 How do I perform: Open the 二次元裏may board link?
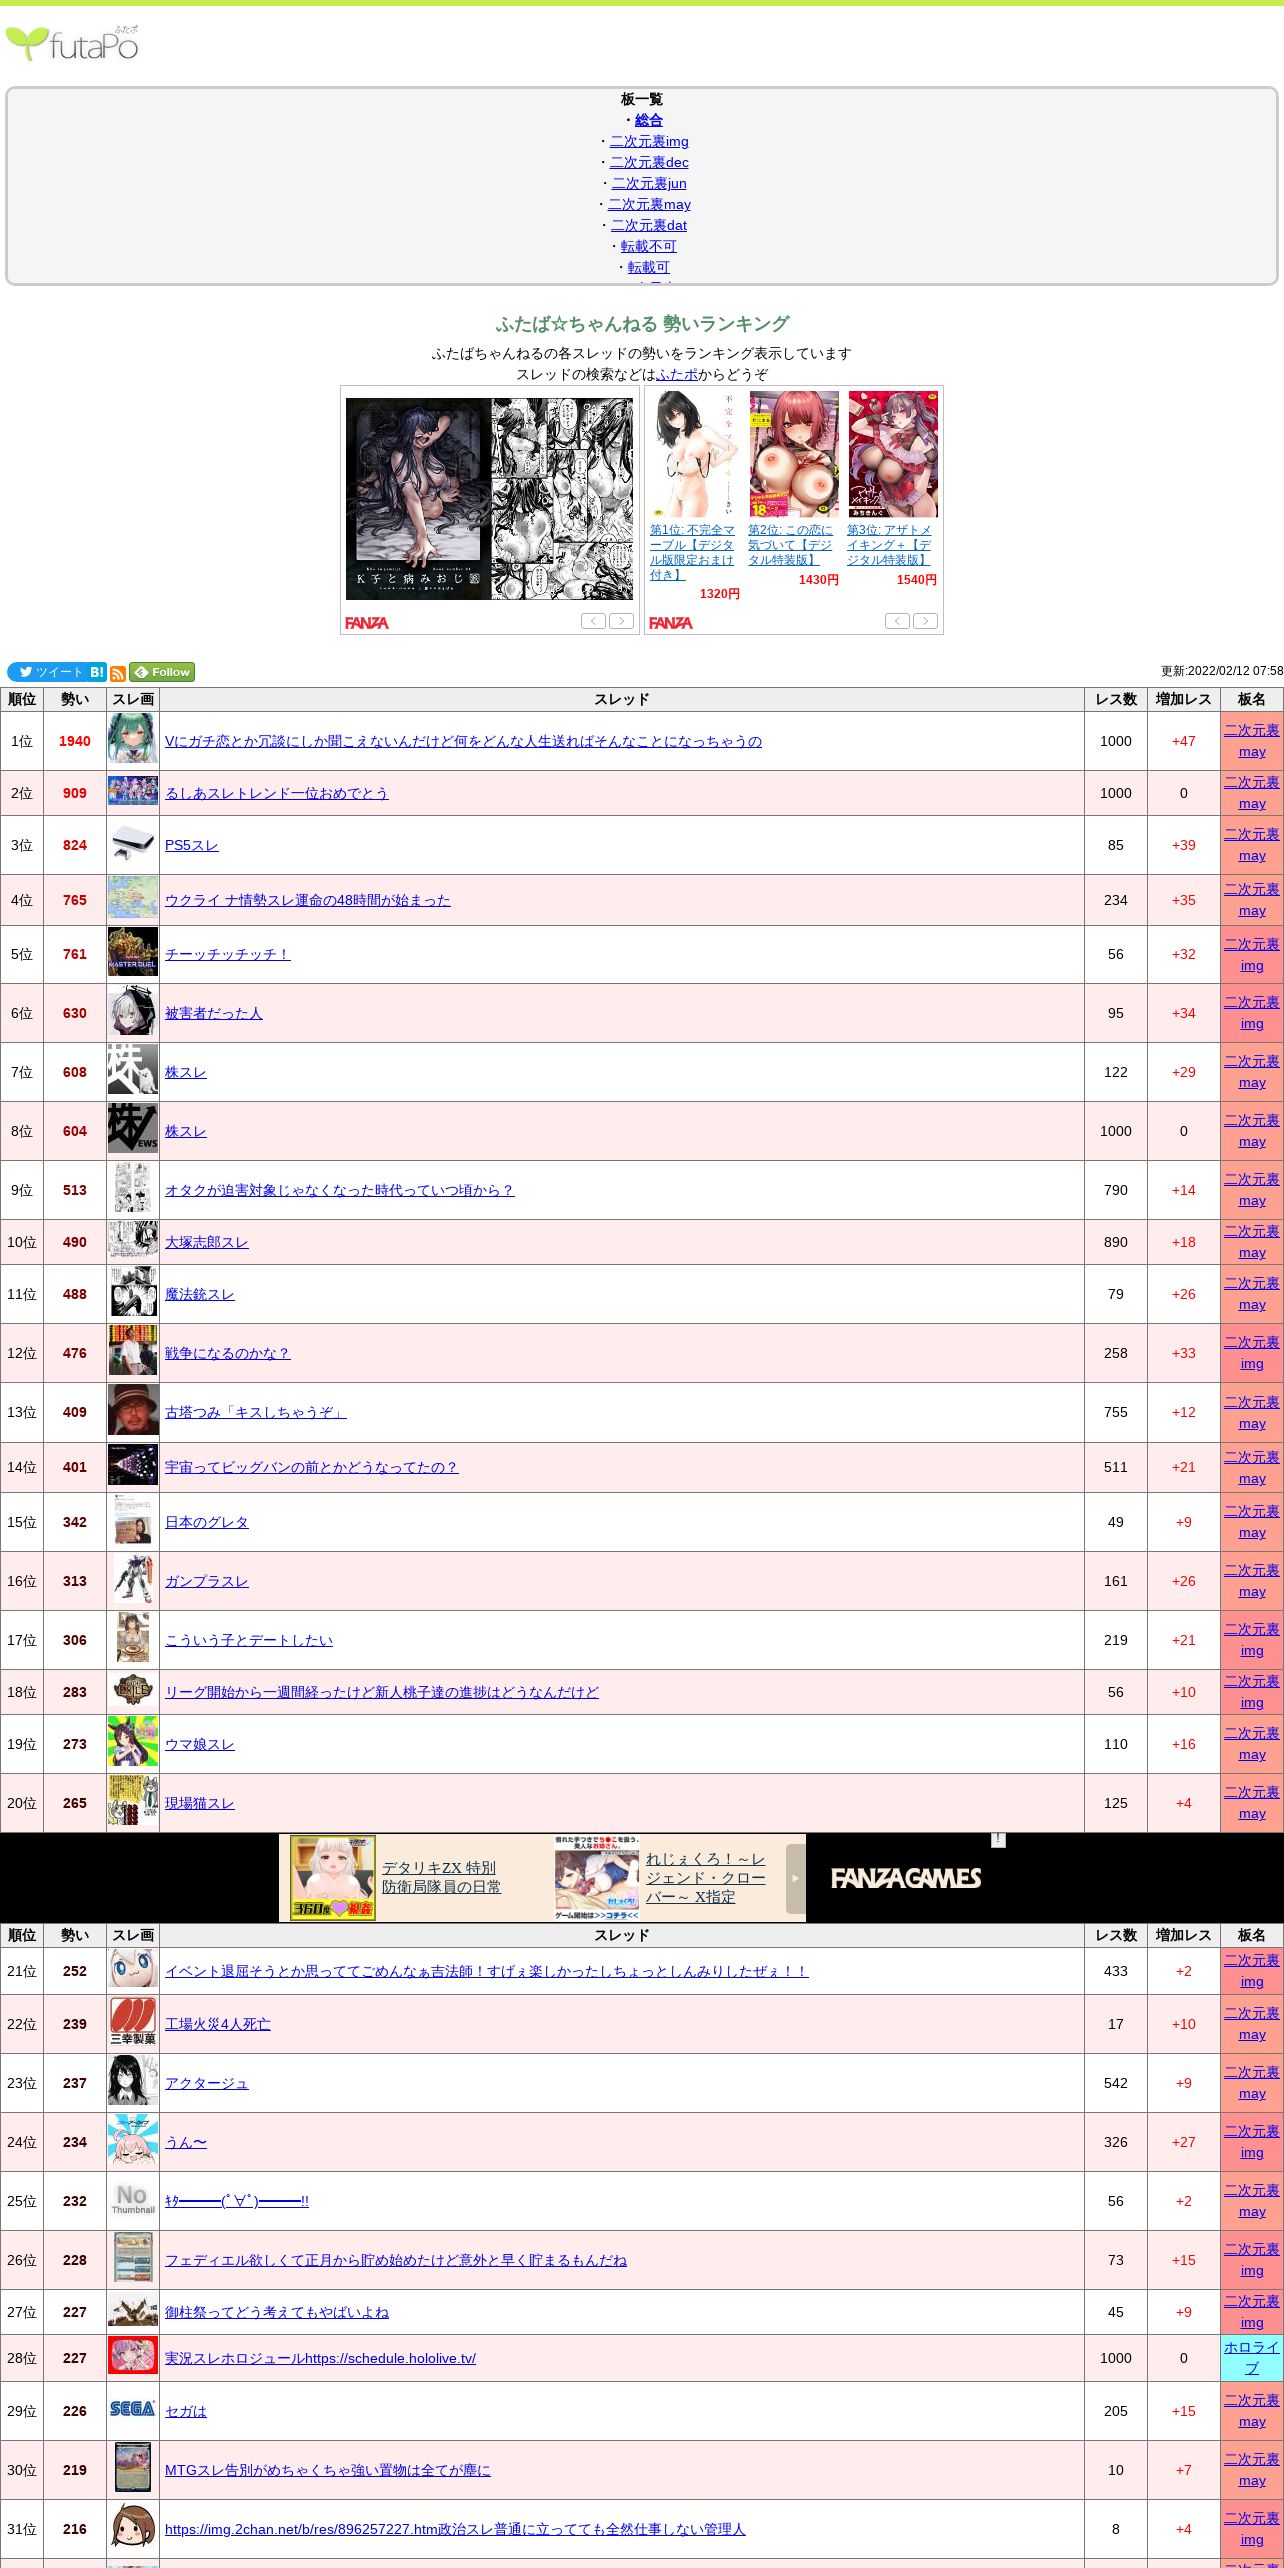click(649, 204)
